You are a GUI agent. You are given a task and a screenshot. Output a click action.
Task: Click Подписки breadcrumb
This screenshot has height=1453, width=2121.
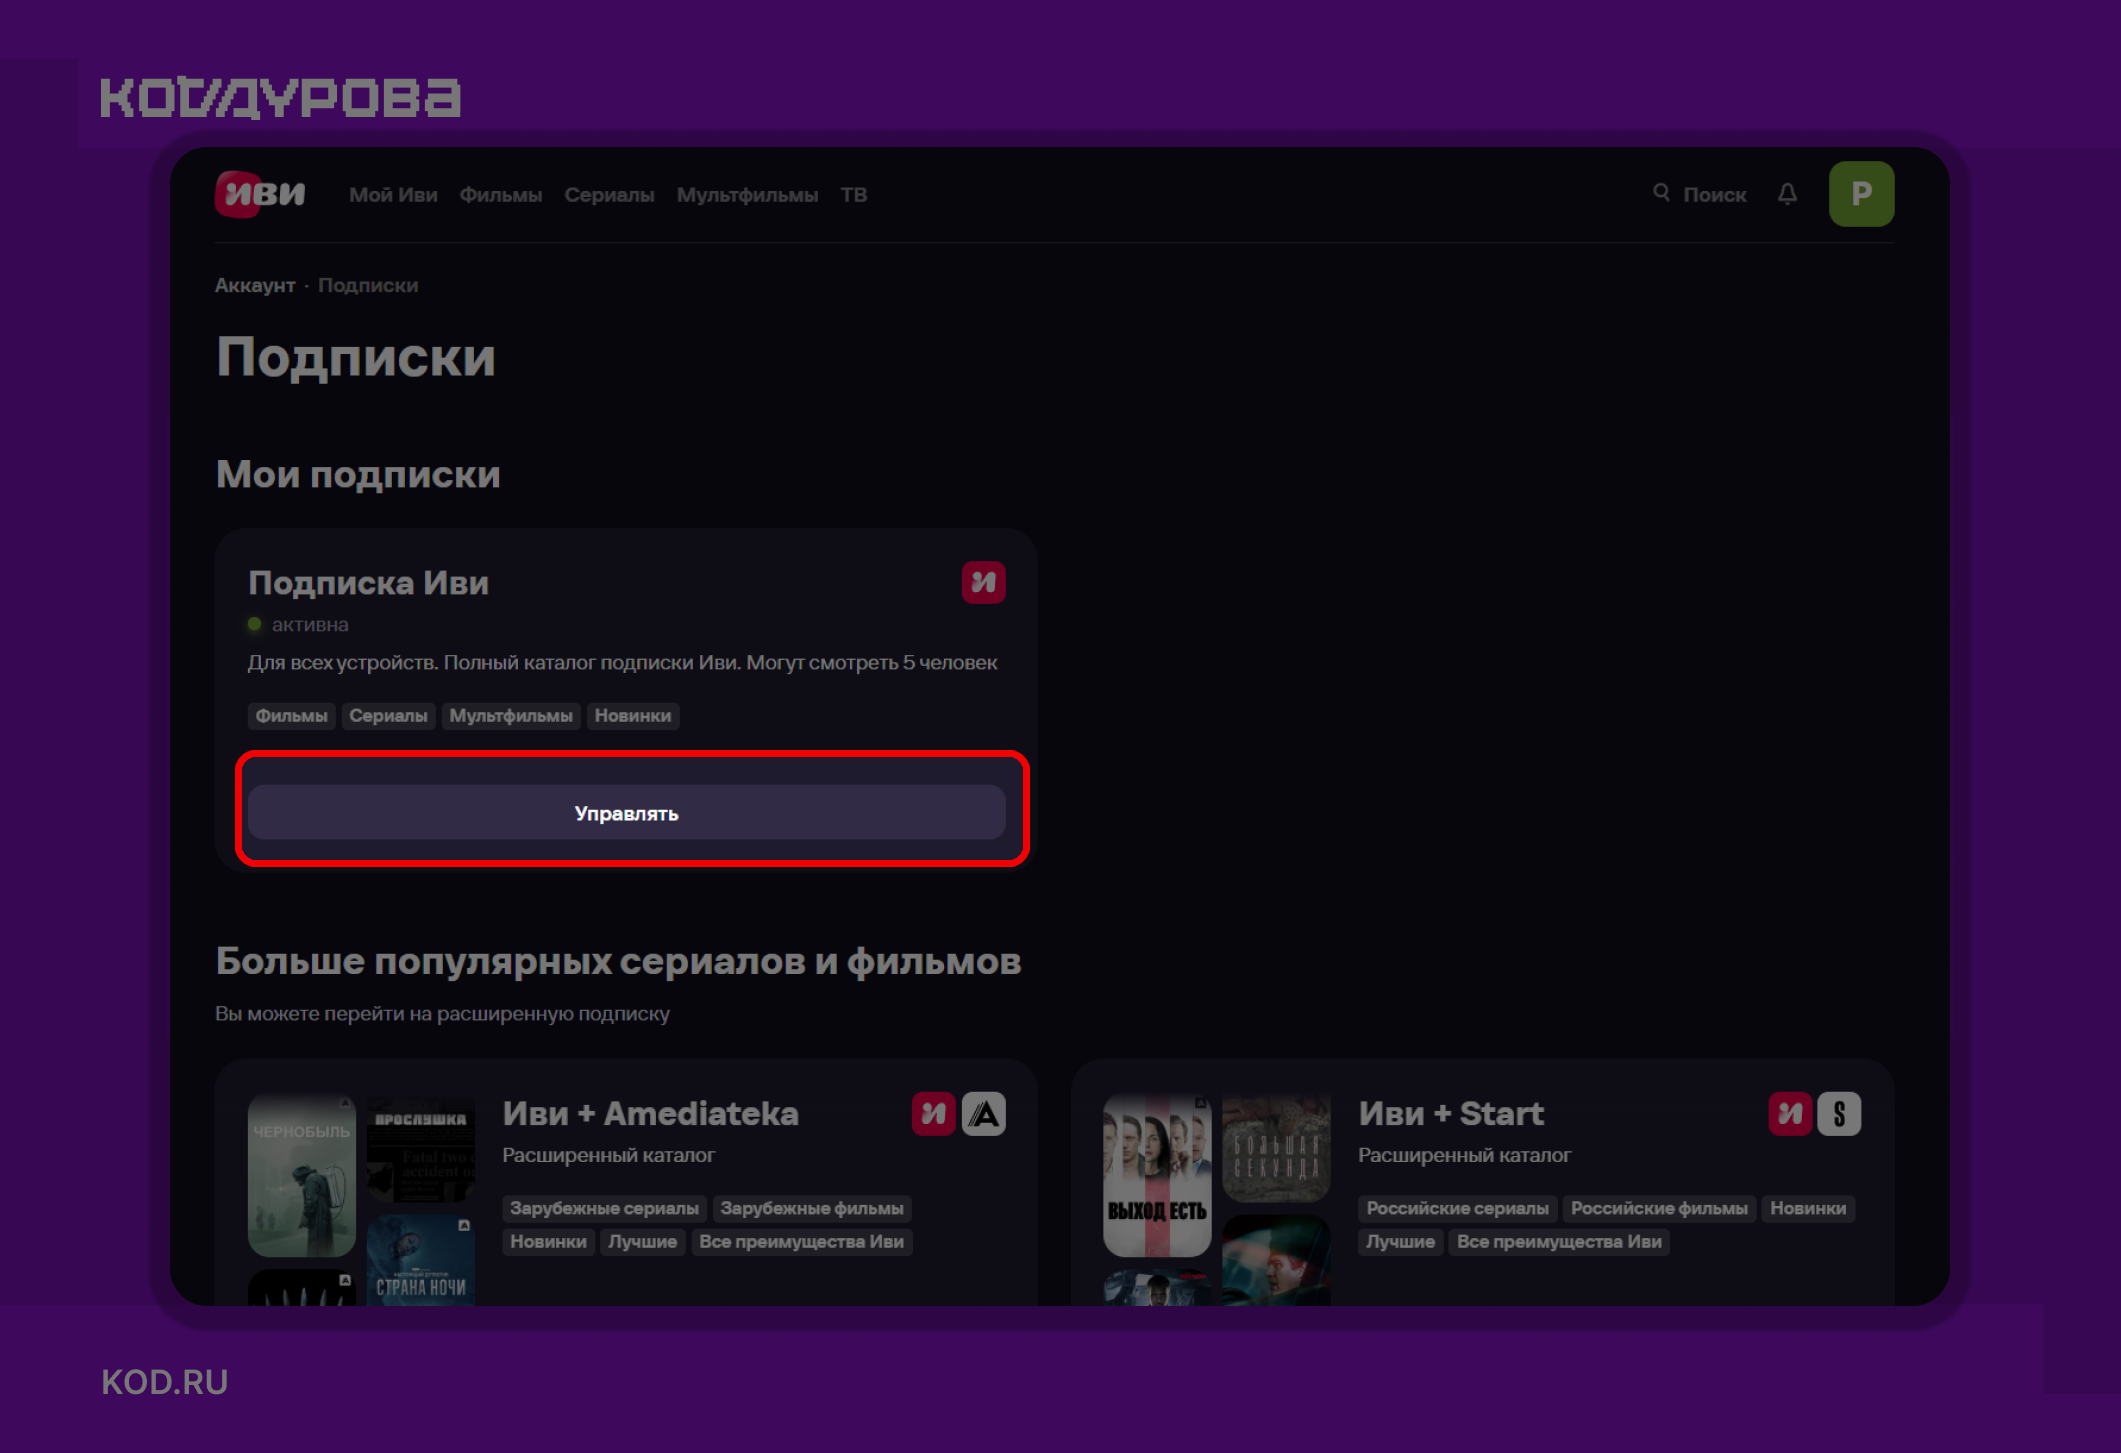(x=368, y=285)
